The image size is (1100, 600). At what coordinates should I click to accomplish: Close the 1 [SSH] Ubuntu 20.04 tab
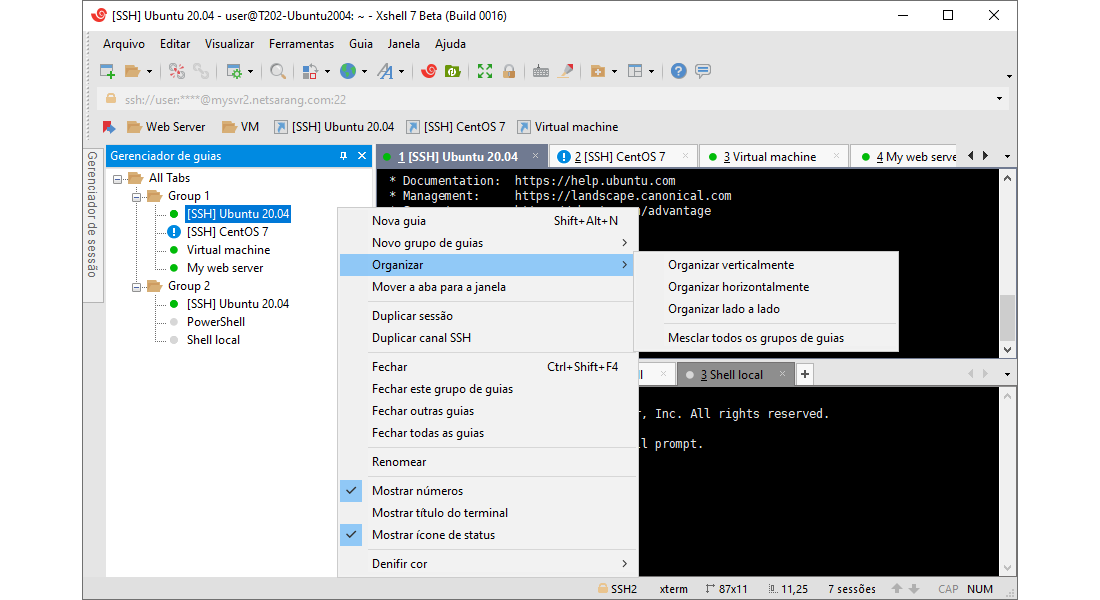tap(535, 156)
